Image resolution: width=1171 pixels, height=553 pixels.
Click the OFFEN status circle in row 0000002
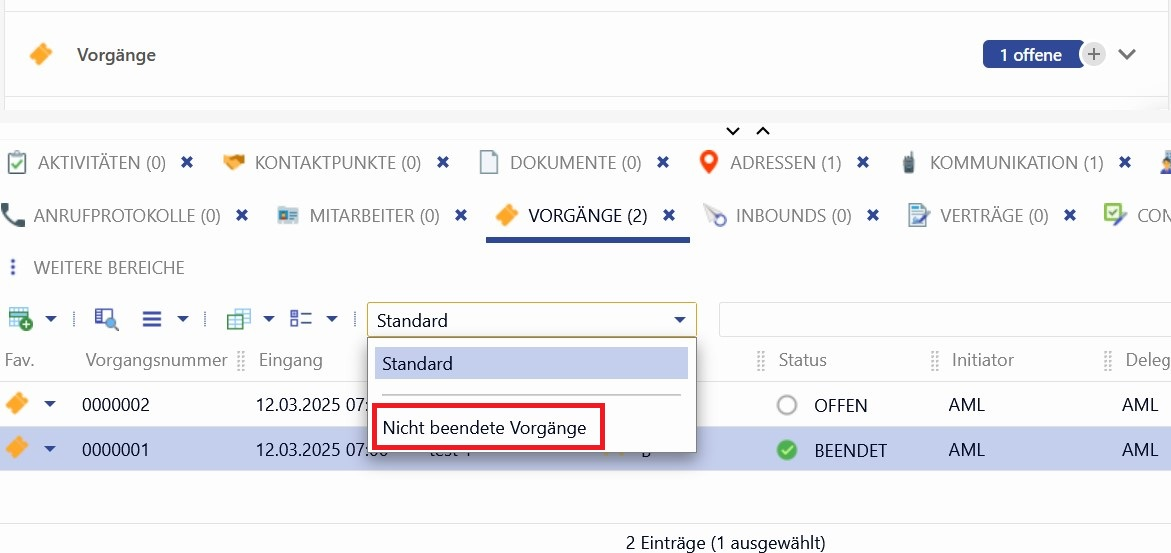(787, 406)
